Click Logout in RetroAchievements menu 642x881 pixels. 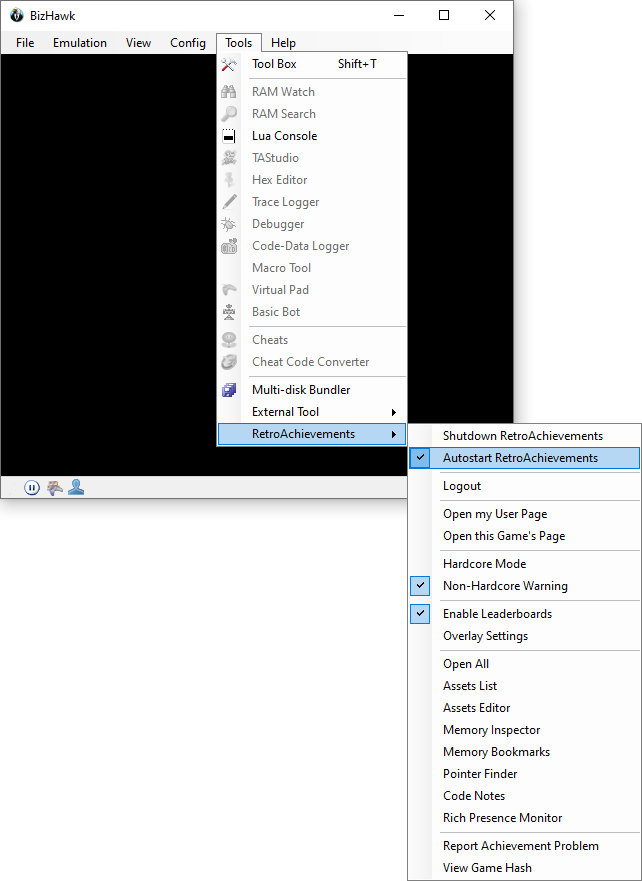(x=462, y=486)
